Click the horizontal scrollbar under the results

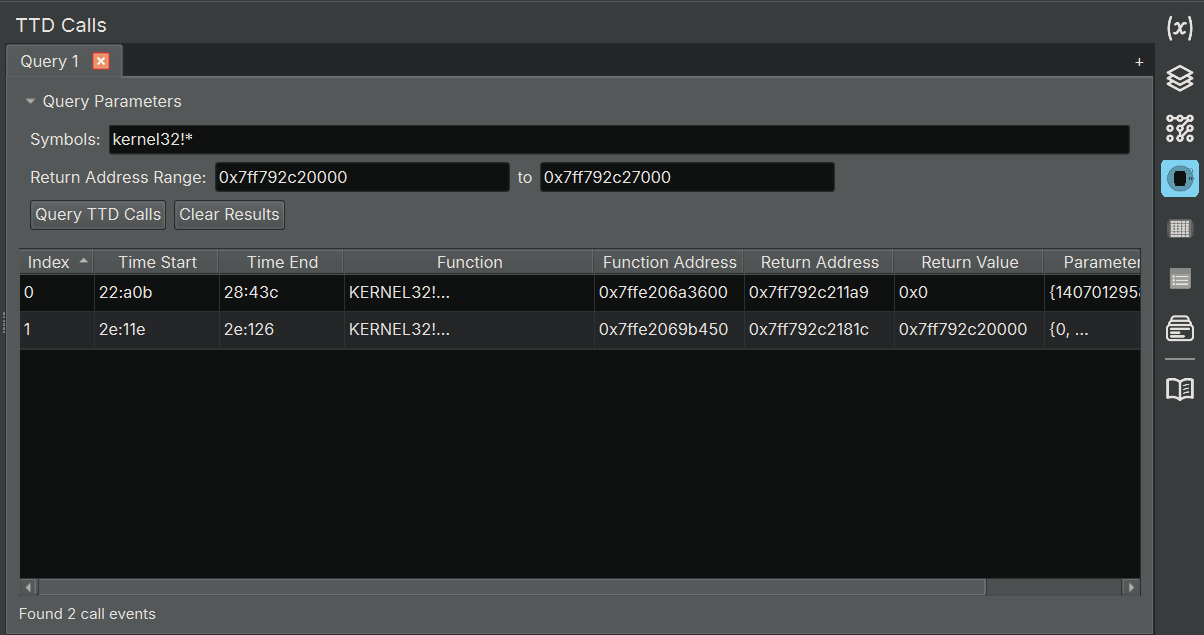(x=510, y=587)
